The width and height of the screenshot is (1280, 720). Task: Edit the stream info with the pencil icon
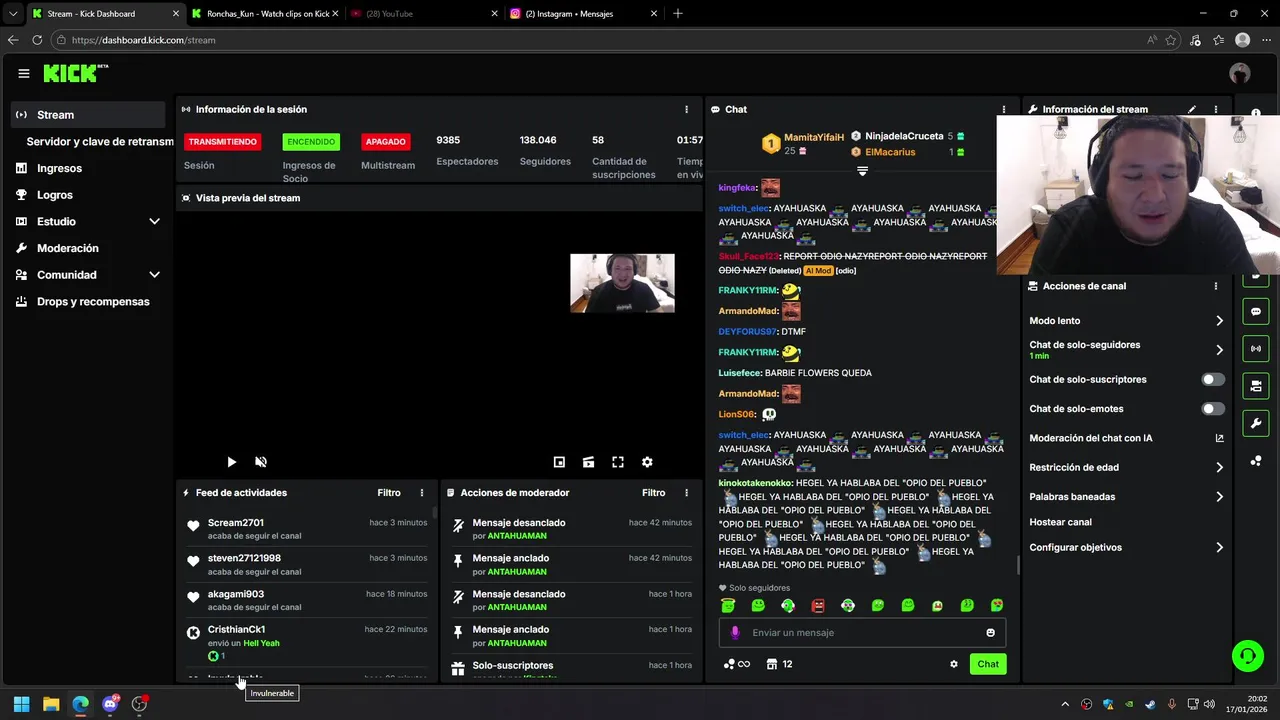click(1191, 109)
